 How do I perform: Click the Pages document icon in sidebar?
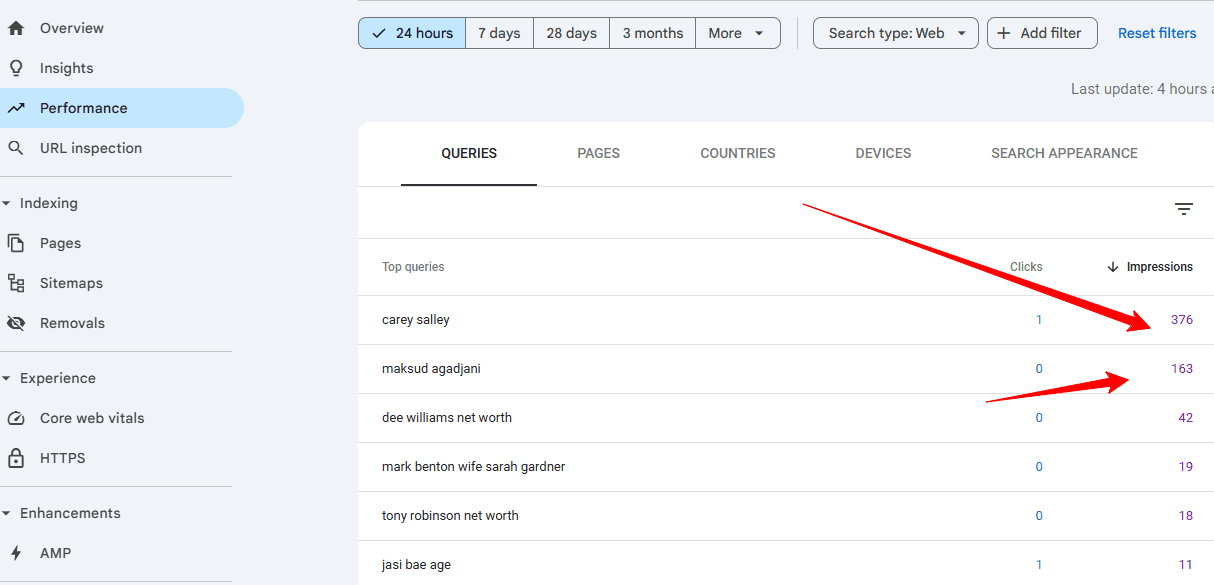(x=16, y=243)
